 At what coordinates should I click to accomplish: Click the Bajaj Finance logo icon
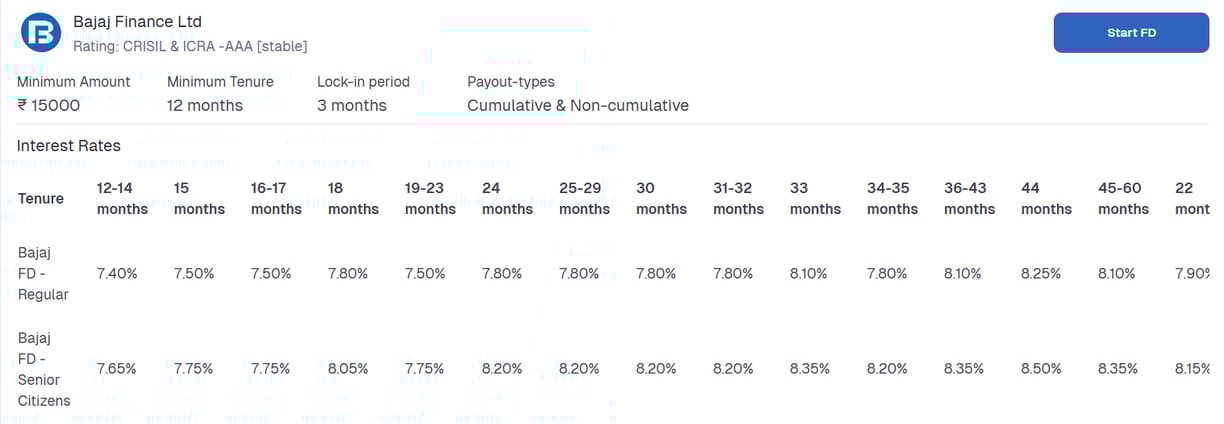[x=41, y=33]
